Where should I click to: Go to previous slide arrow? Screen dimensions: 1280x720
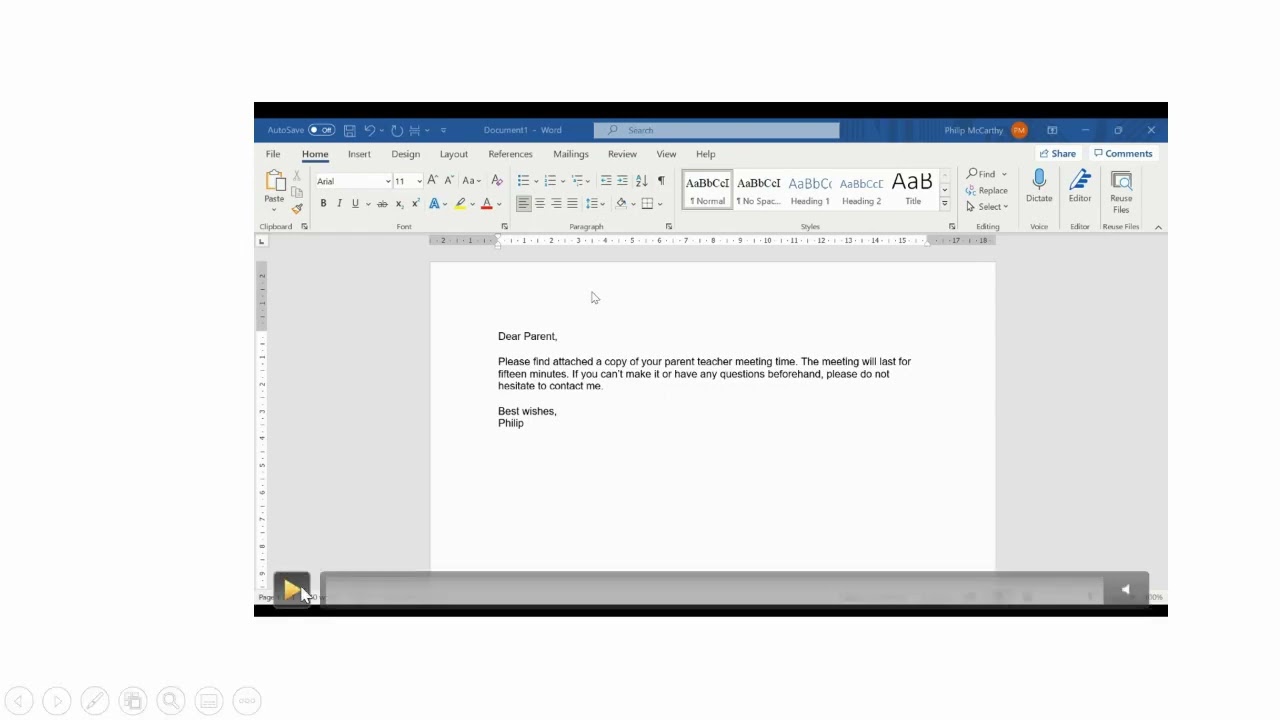point(19,702)
